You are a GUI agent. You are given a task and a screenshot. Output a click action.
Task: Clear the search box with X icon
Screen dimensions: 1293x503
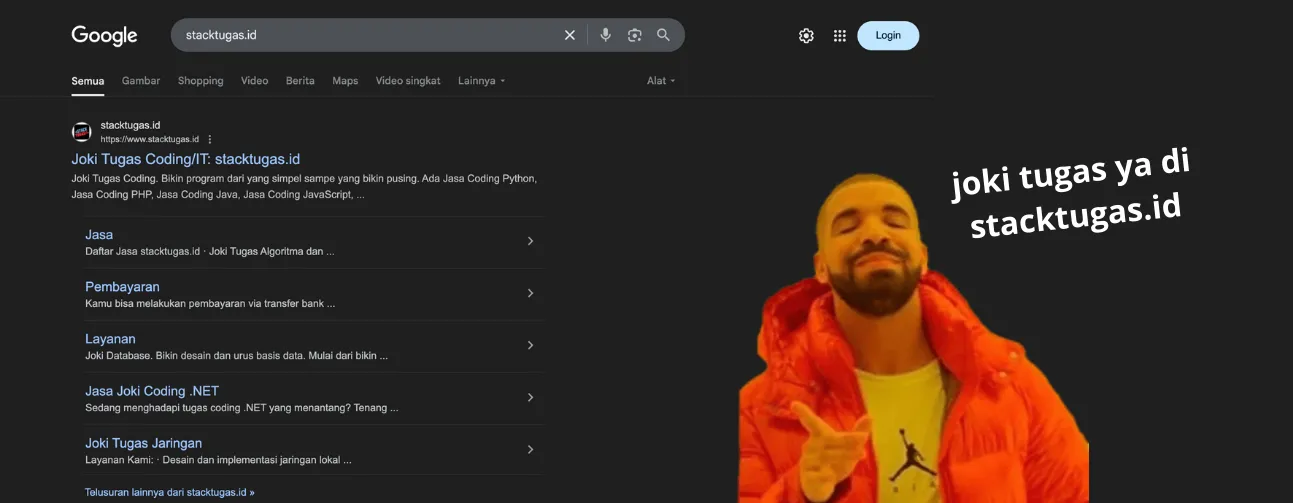tap(570, 35)
